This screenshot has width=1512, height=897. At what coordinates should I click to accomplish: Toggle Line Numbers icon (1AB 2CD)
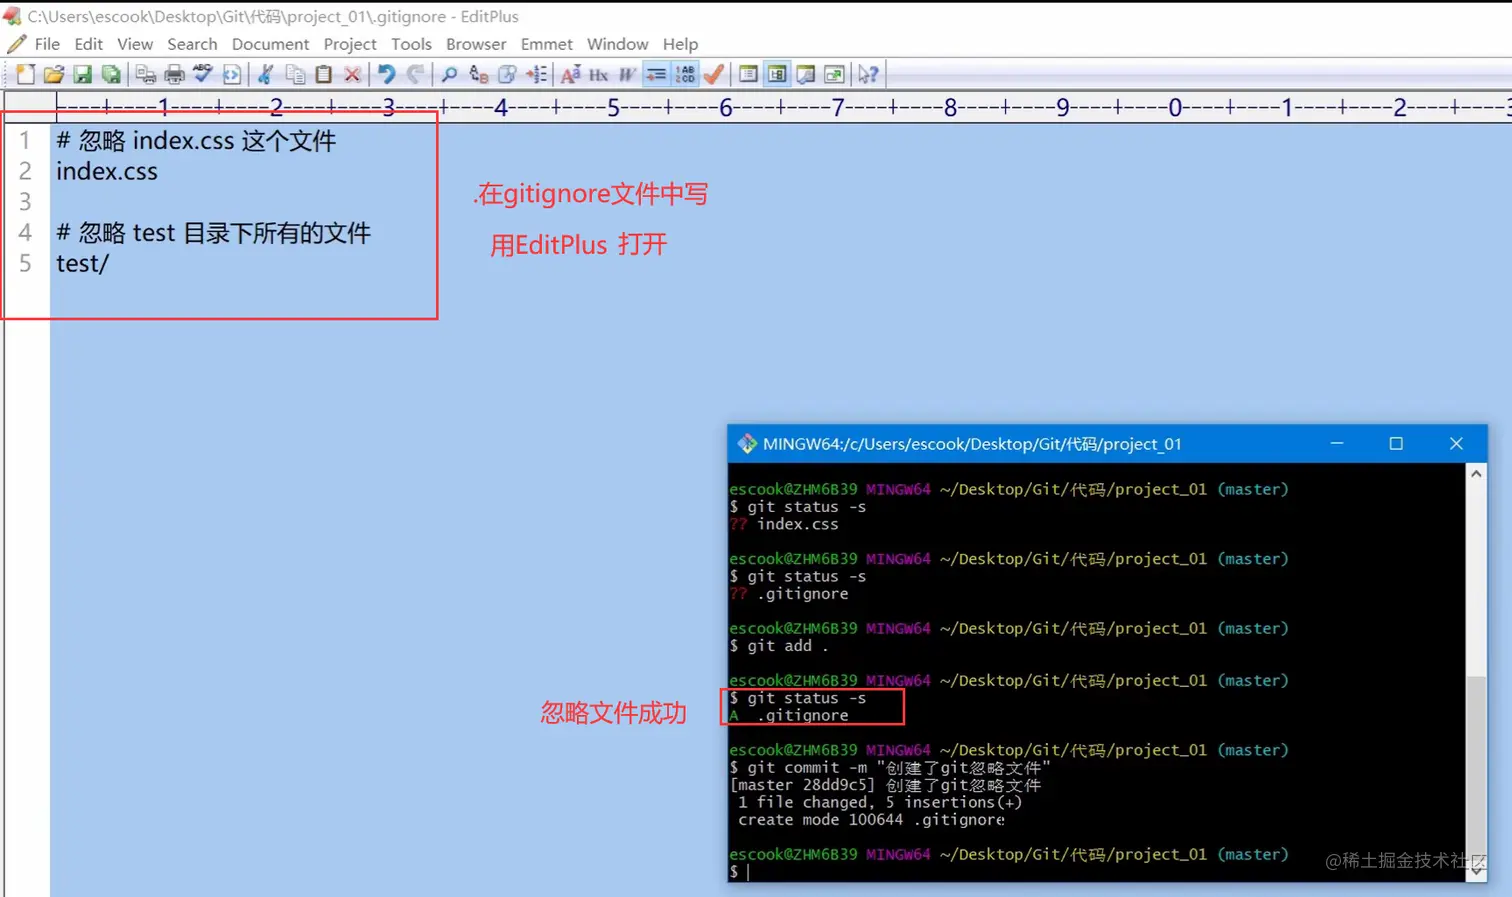685,74
